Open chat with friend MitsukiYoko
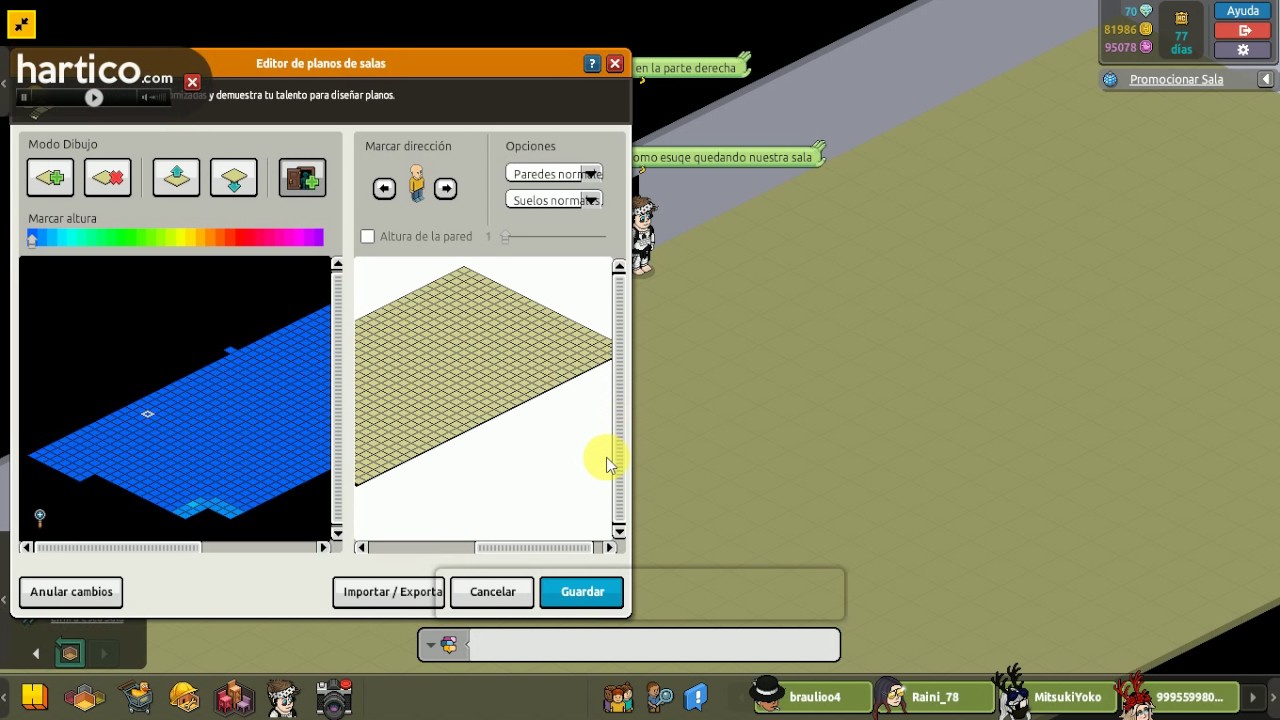Viewport: 1280px width, 720px height. [1054, 697]
